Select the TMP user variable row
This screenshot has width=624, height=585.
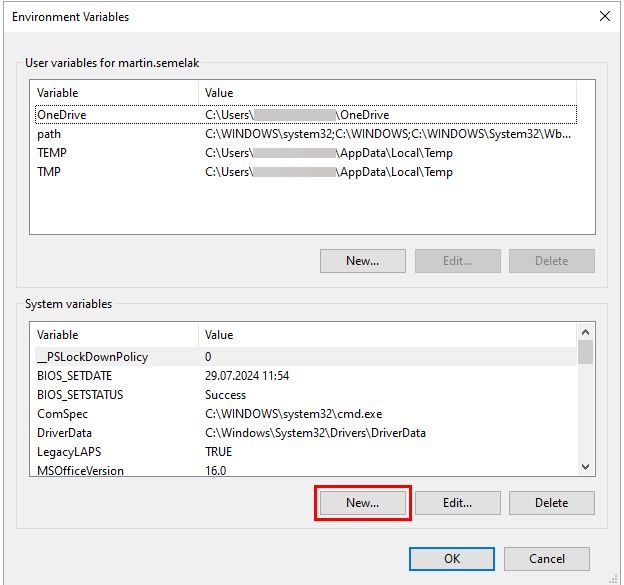(49, 172)
